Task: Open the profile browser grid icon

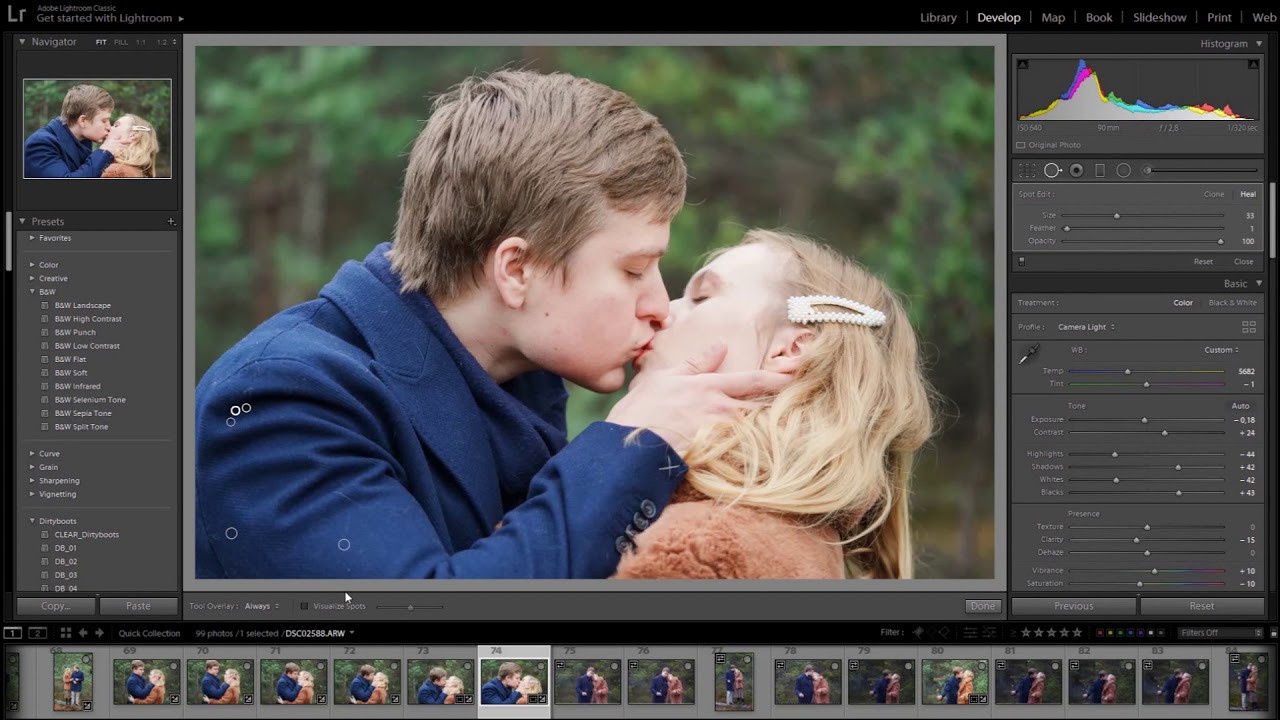Action: [1248, 327]
